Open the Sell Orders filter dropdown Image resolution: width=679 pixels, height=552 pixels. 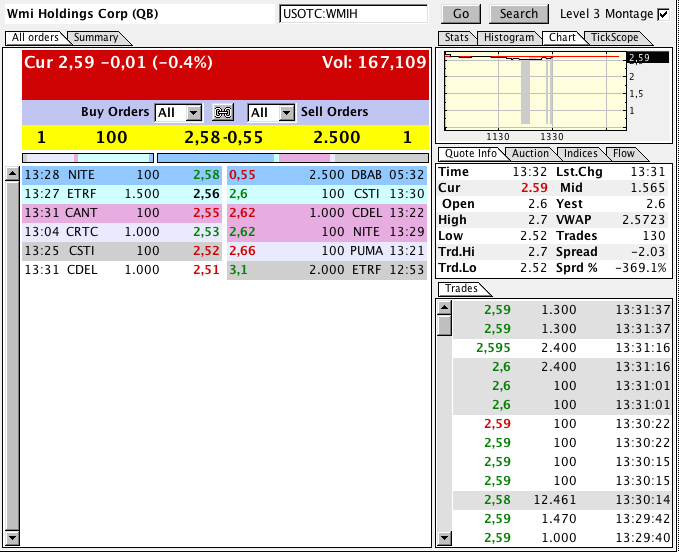(286, 113)
